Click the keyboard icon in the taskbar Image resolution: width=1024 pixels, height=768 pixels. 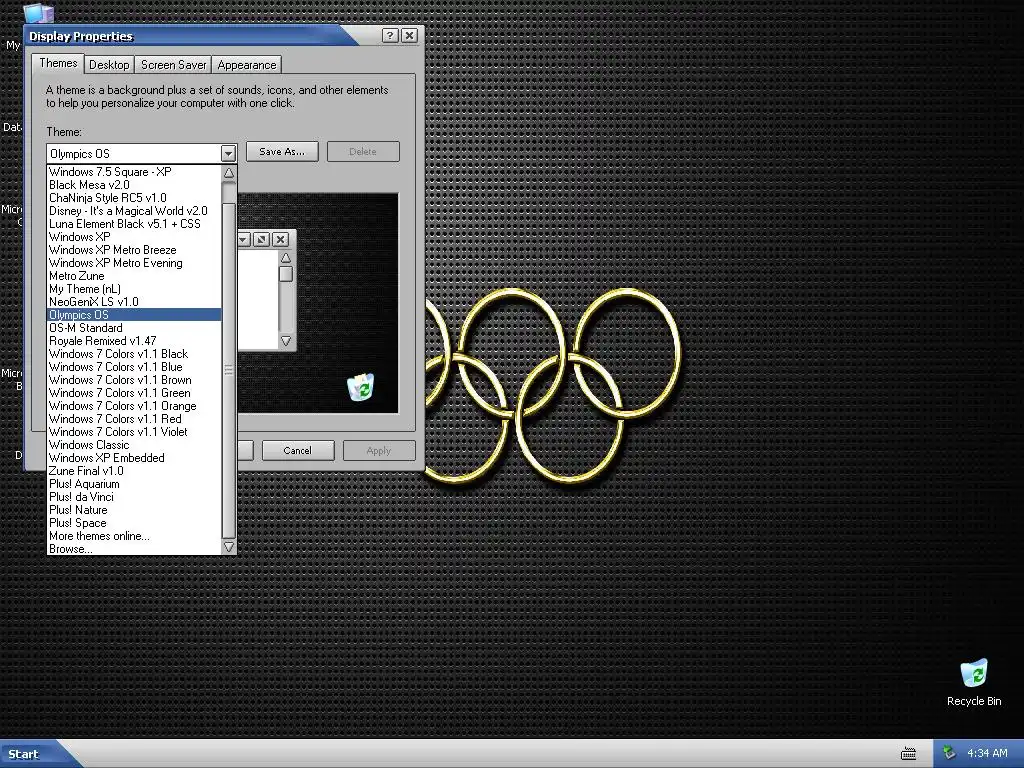coord(908,754)
